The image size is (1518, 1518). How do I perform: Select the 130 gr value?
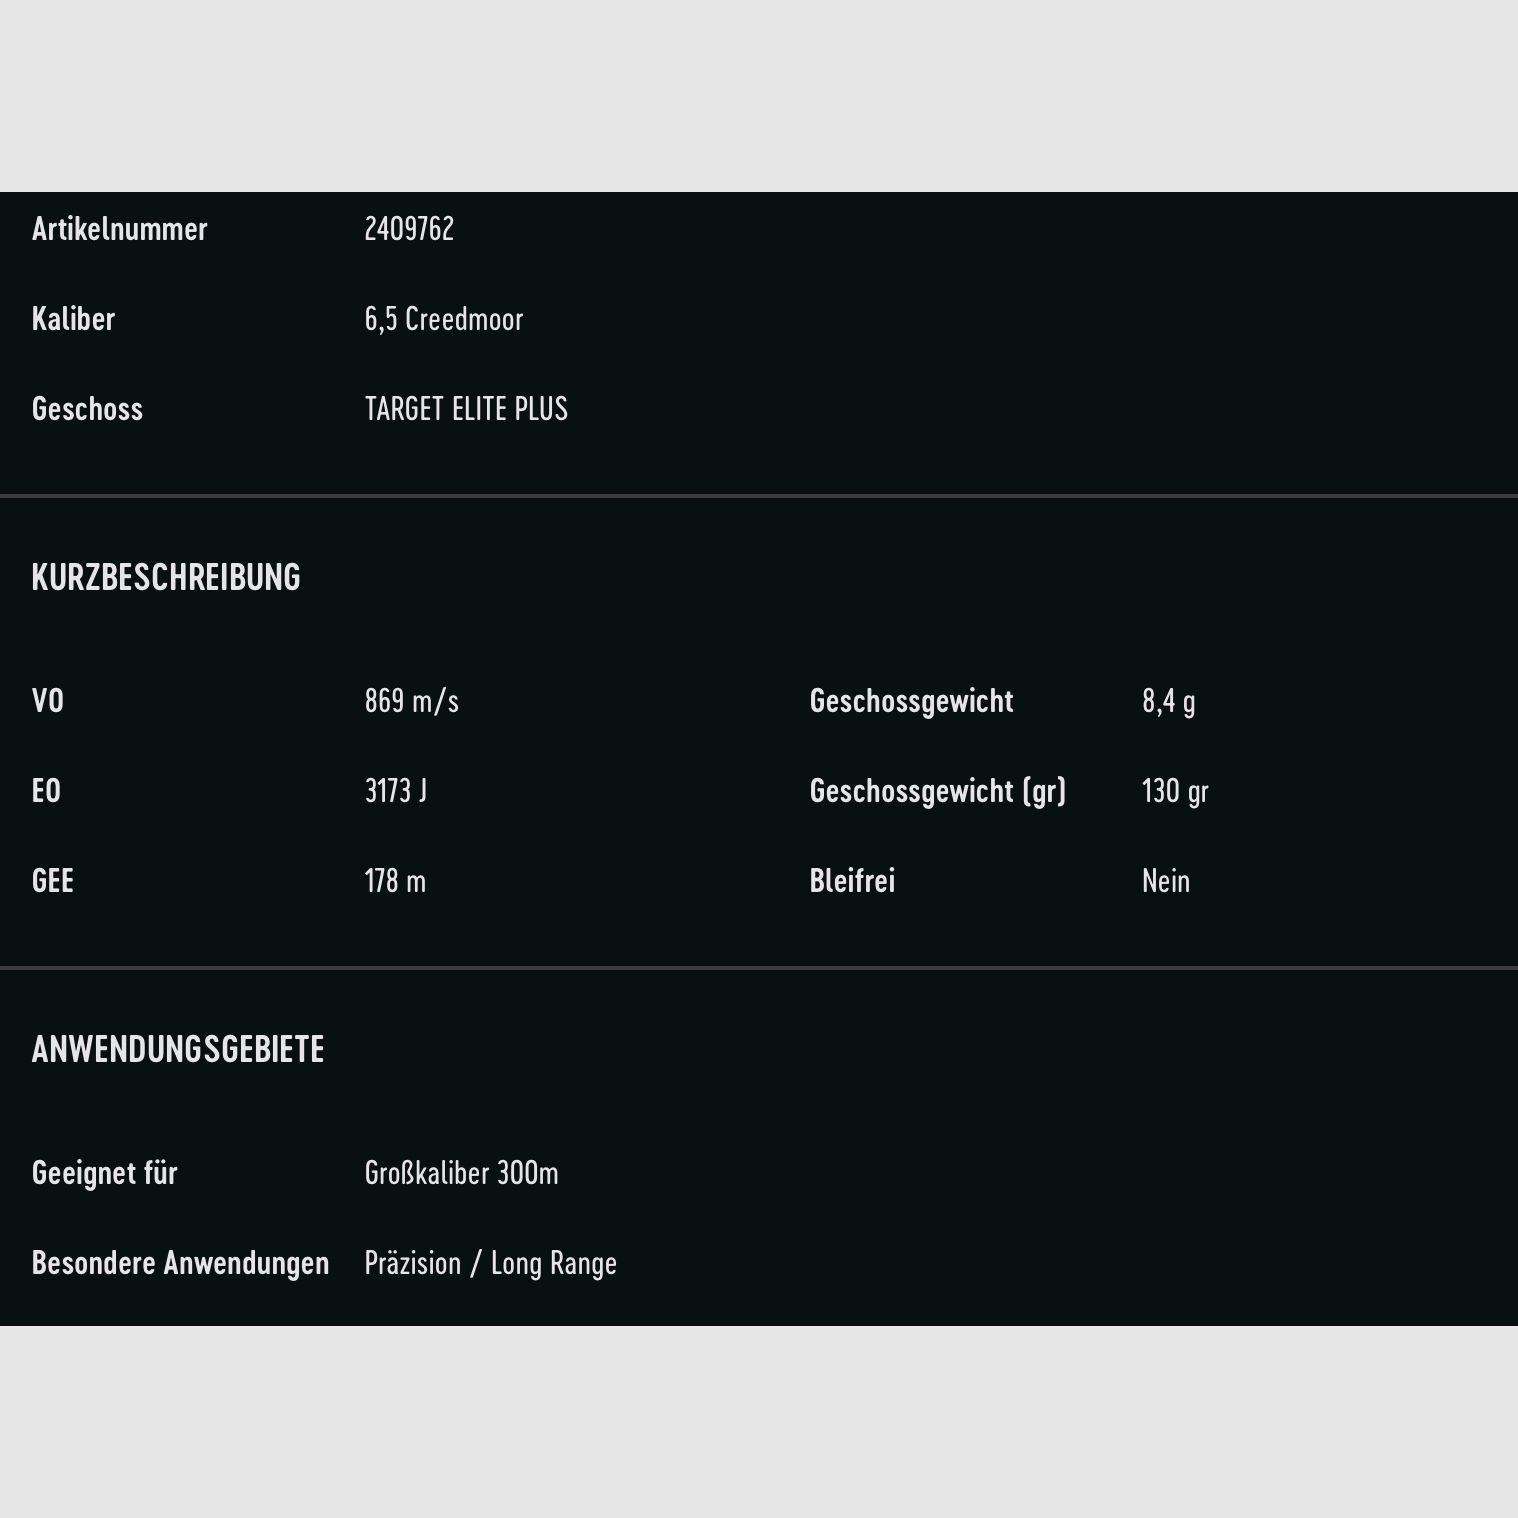pyautogui.click(x=1175, y=791)
